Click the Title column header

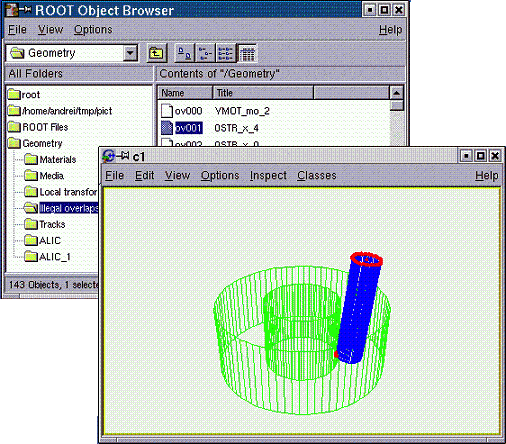pos(263,93)
